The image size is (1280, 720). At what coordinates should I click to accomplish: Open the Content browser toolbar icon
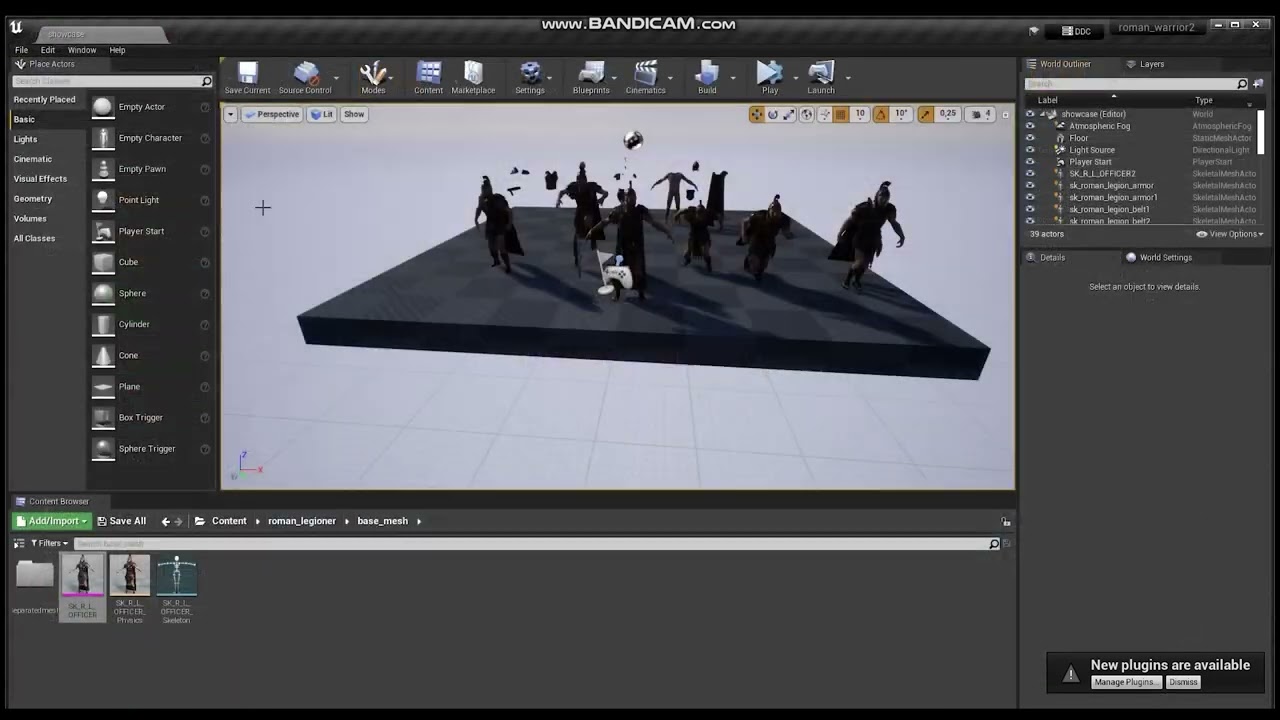point(428,77)
